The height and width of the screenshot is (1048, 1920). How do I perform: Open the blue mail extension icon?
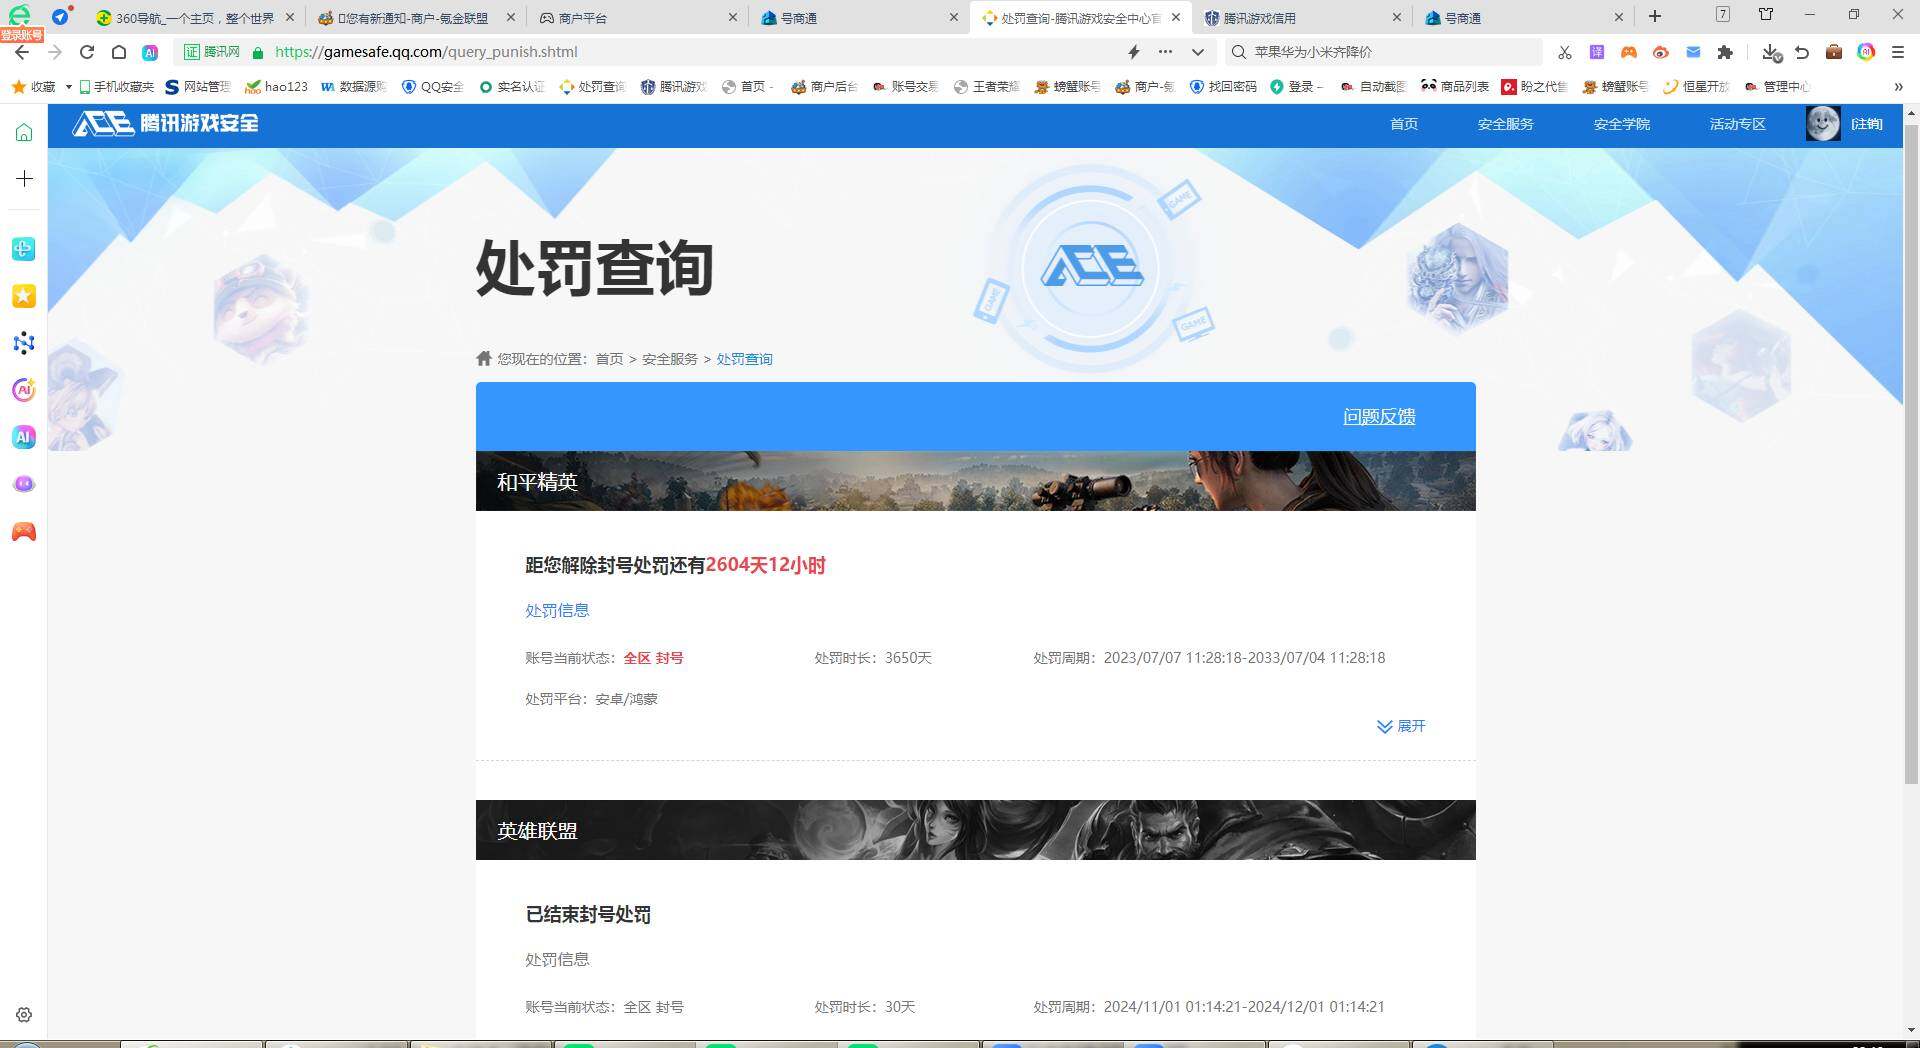(x=1693, y=52)
